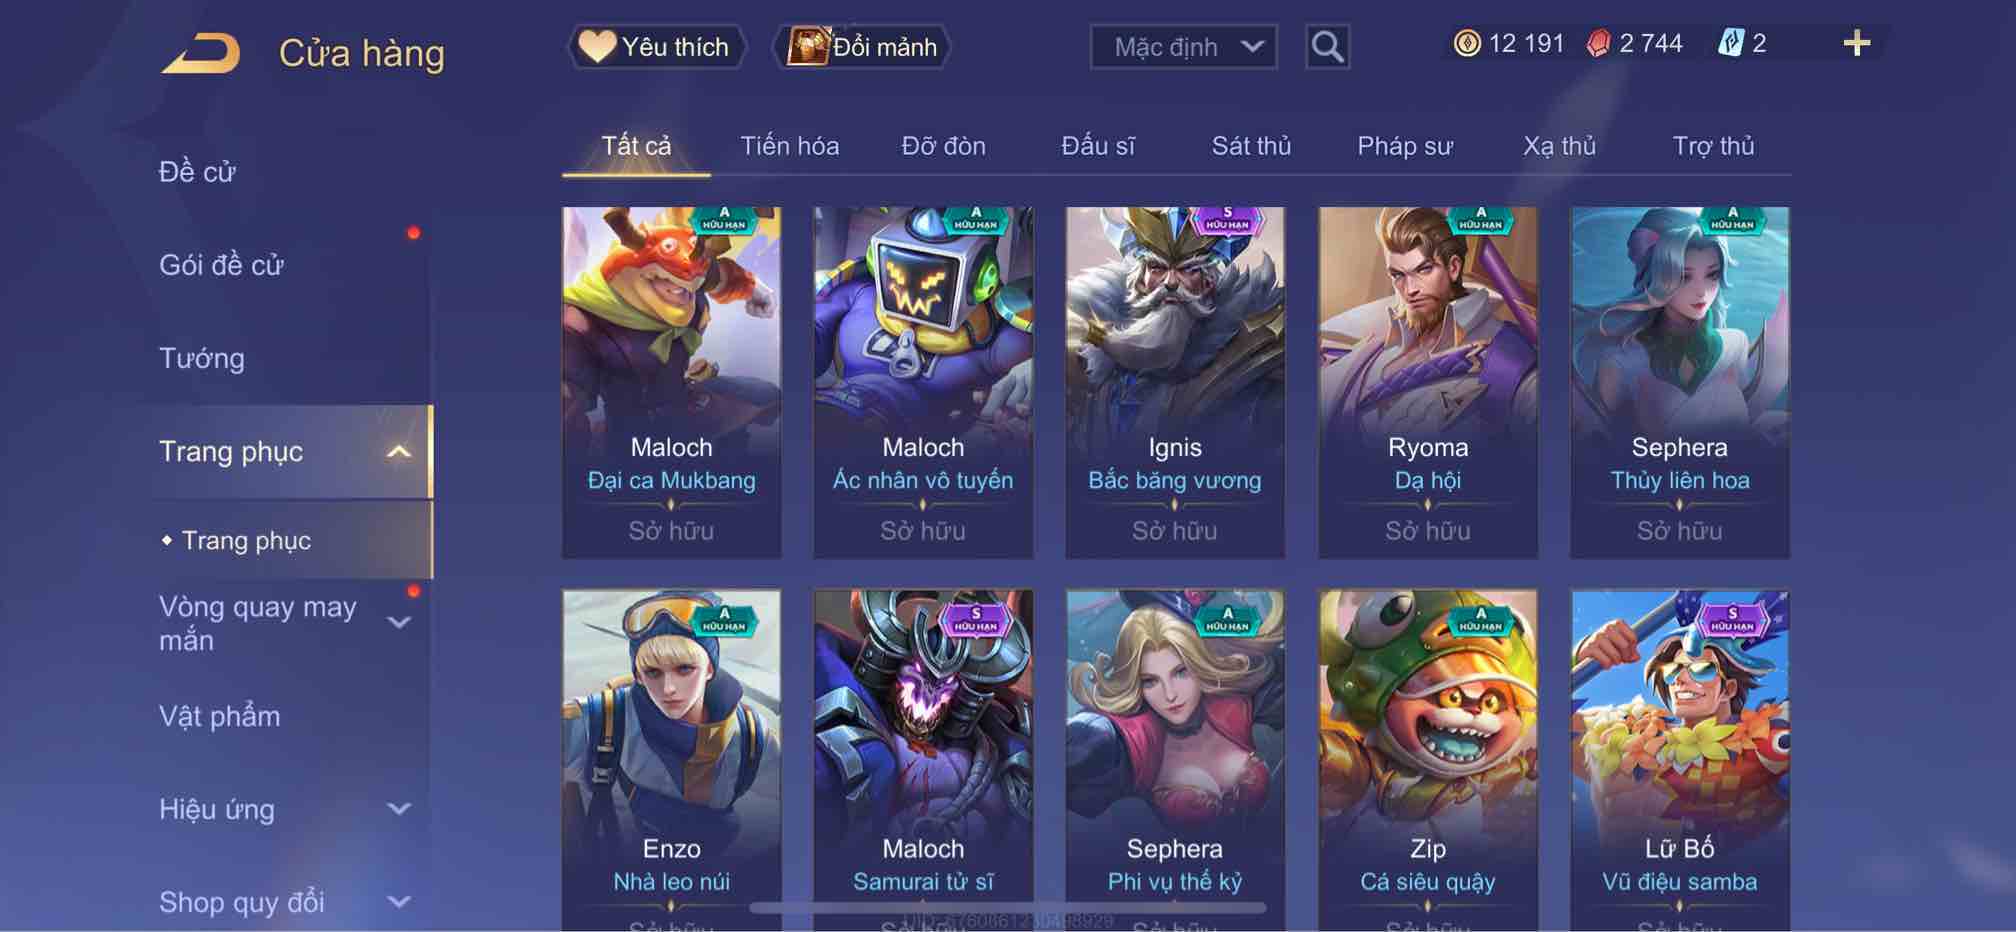Click the heart icon in Yêu thích
Screen dimensions: 2016x932
(x=597, y=47)
